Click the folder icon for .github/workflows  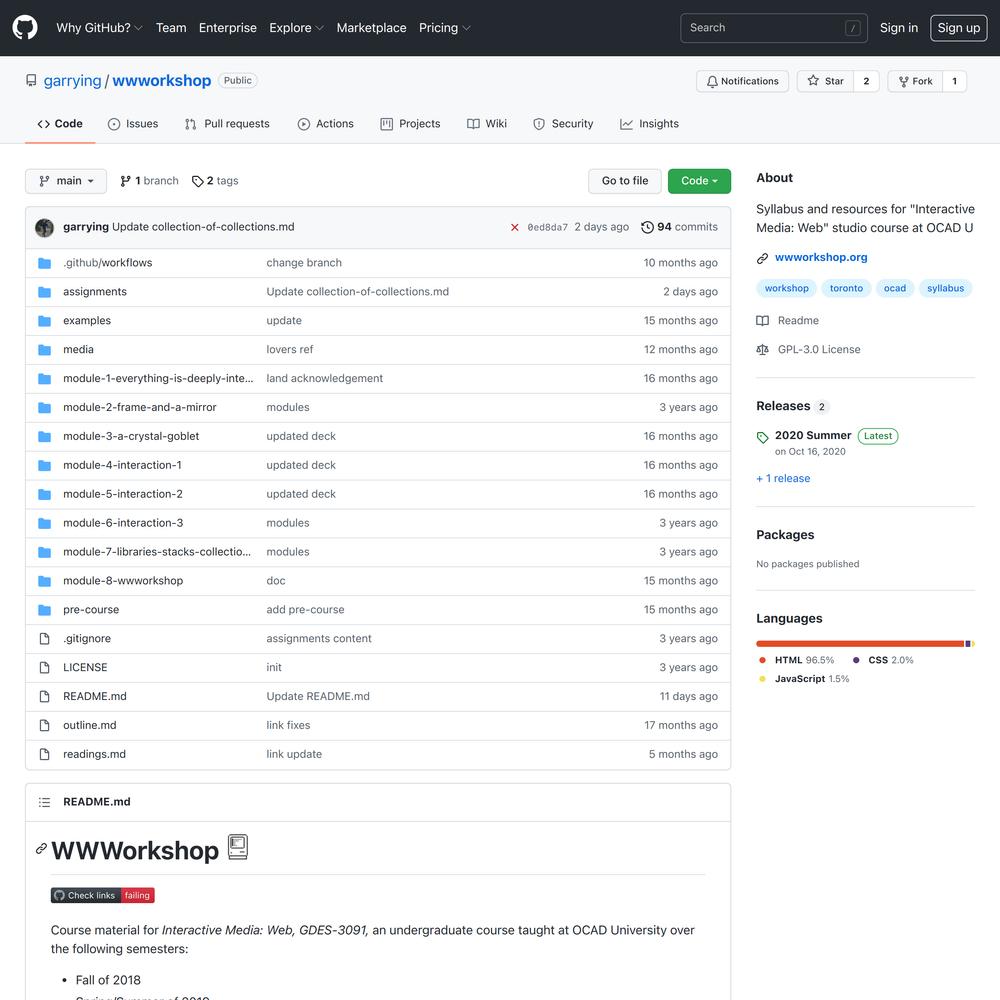pyautogui.click(x=44, y=263)
